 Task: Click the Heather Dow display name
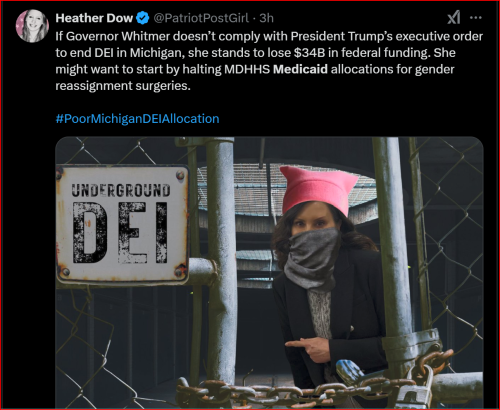tap(94, 18)
